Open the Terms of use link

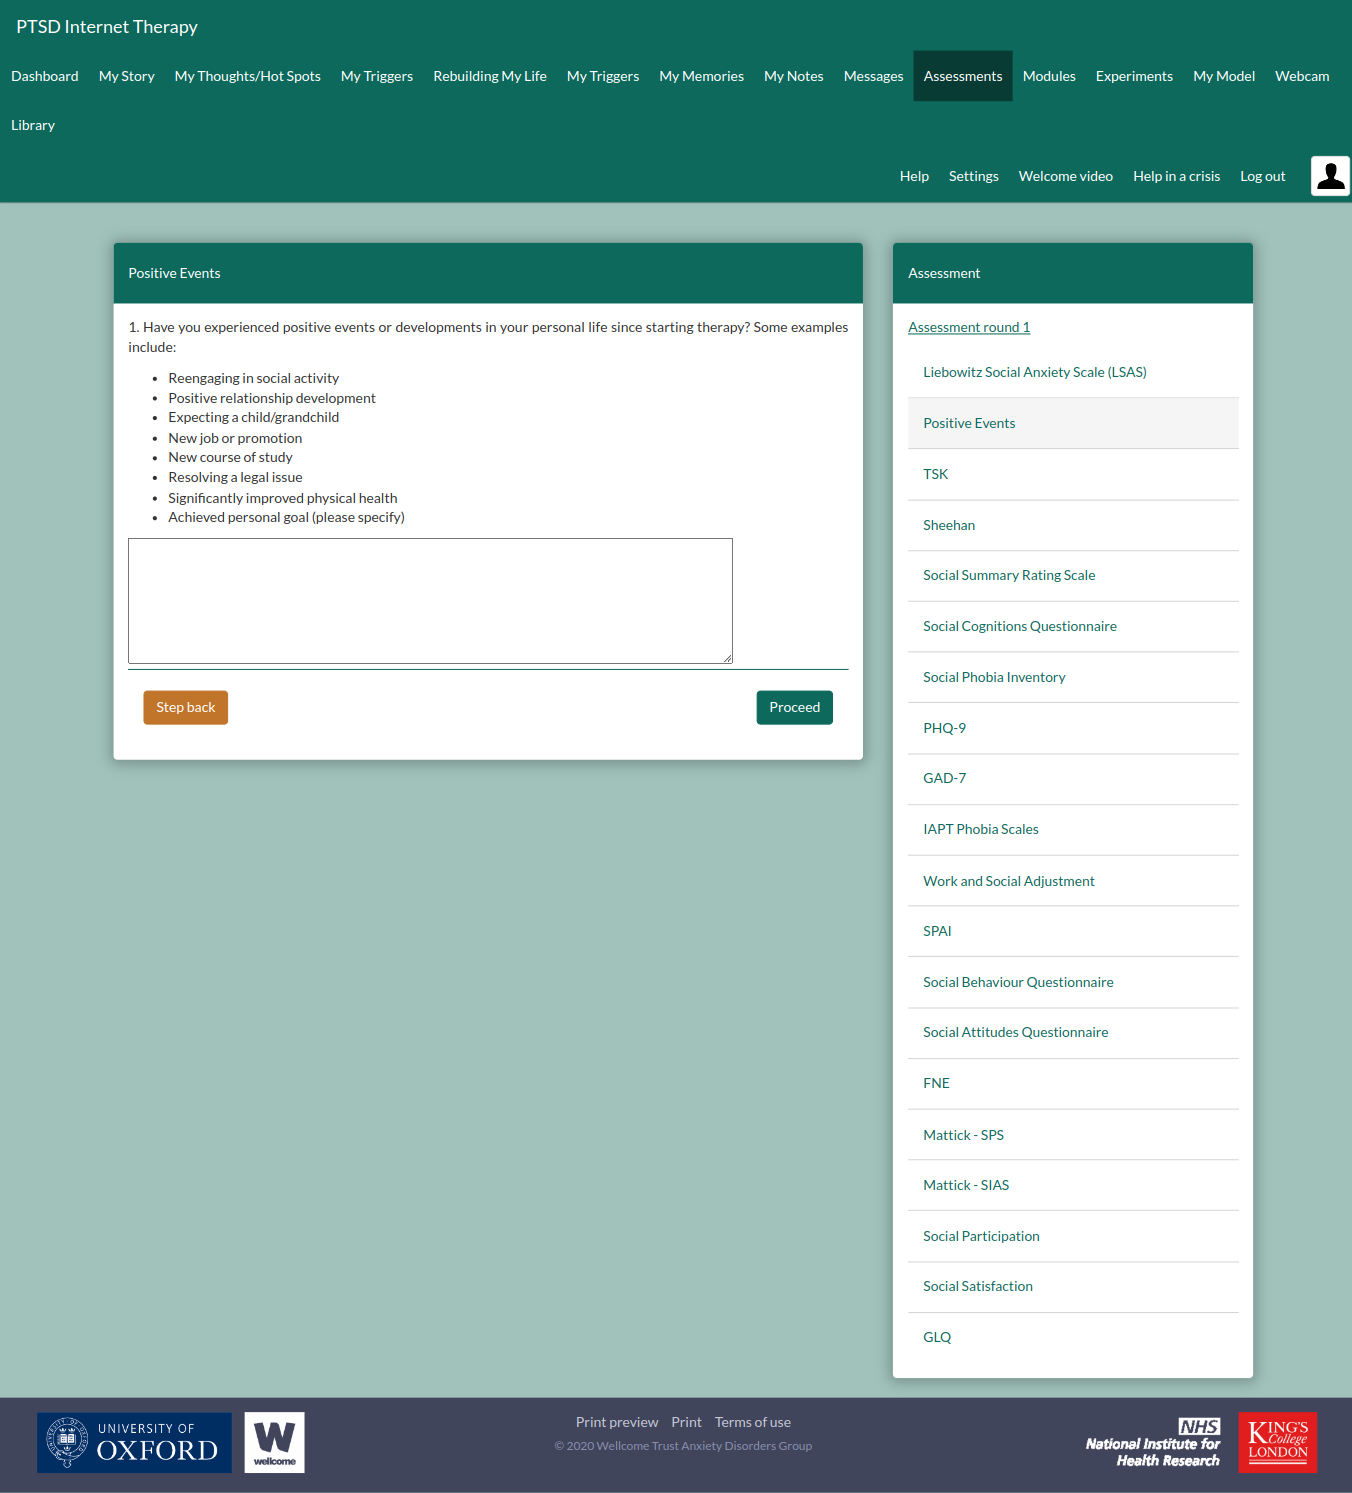[752, 1422]
